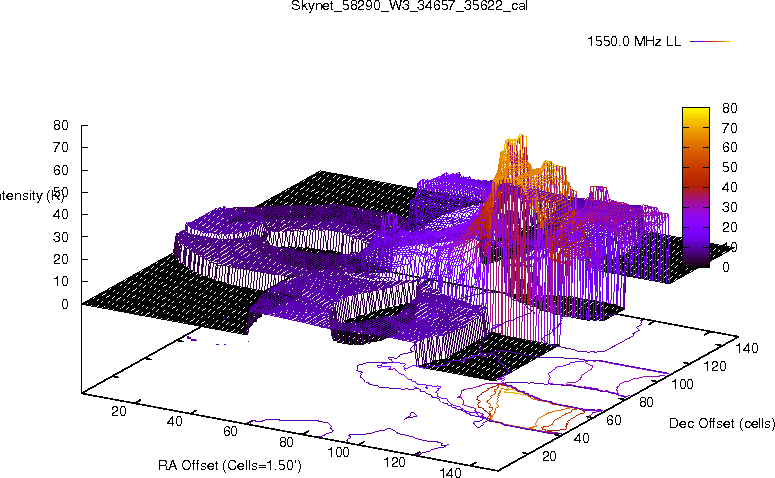Click the 10 tick on the intensity axis
The width and height of the screenshot is (775, 478).
[61, 281]
